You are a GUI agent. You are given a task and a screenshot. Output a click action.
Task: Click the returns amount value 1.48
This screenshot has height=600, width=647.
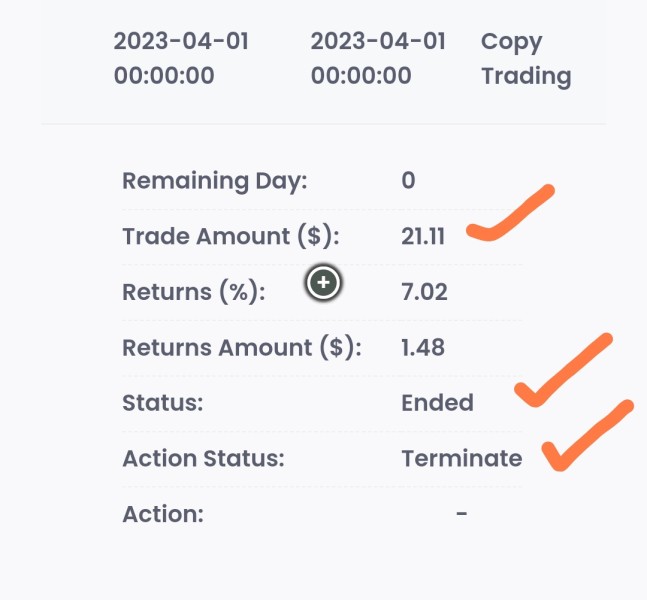coord(423,347)
